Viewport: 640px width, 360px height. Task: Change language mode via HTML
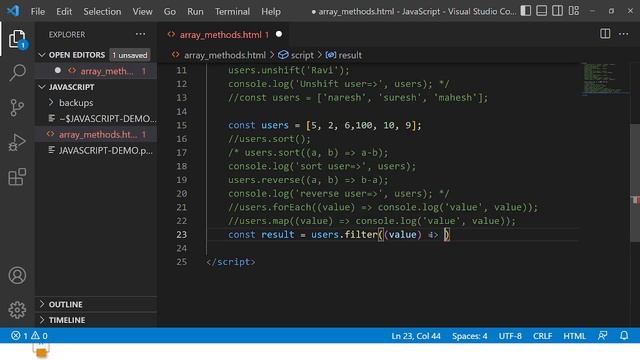point(574,336)
